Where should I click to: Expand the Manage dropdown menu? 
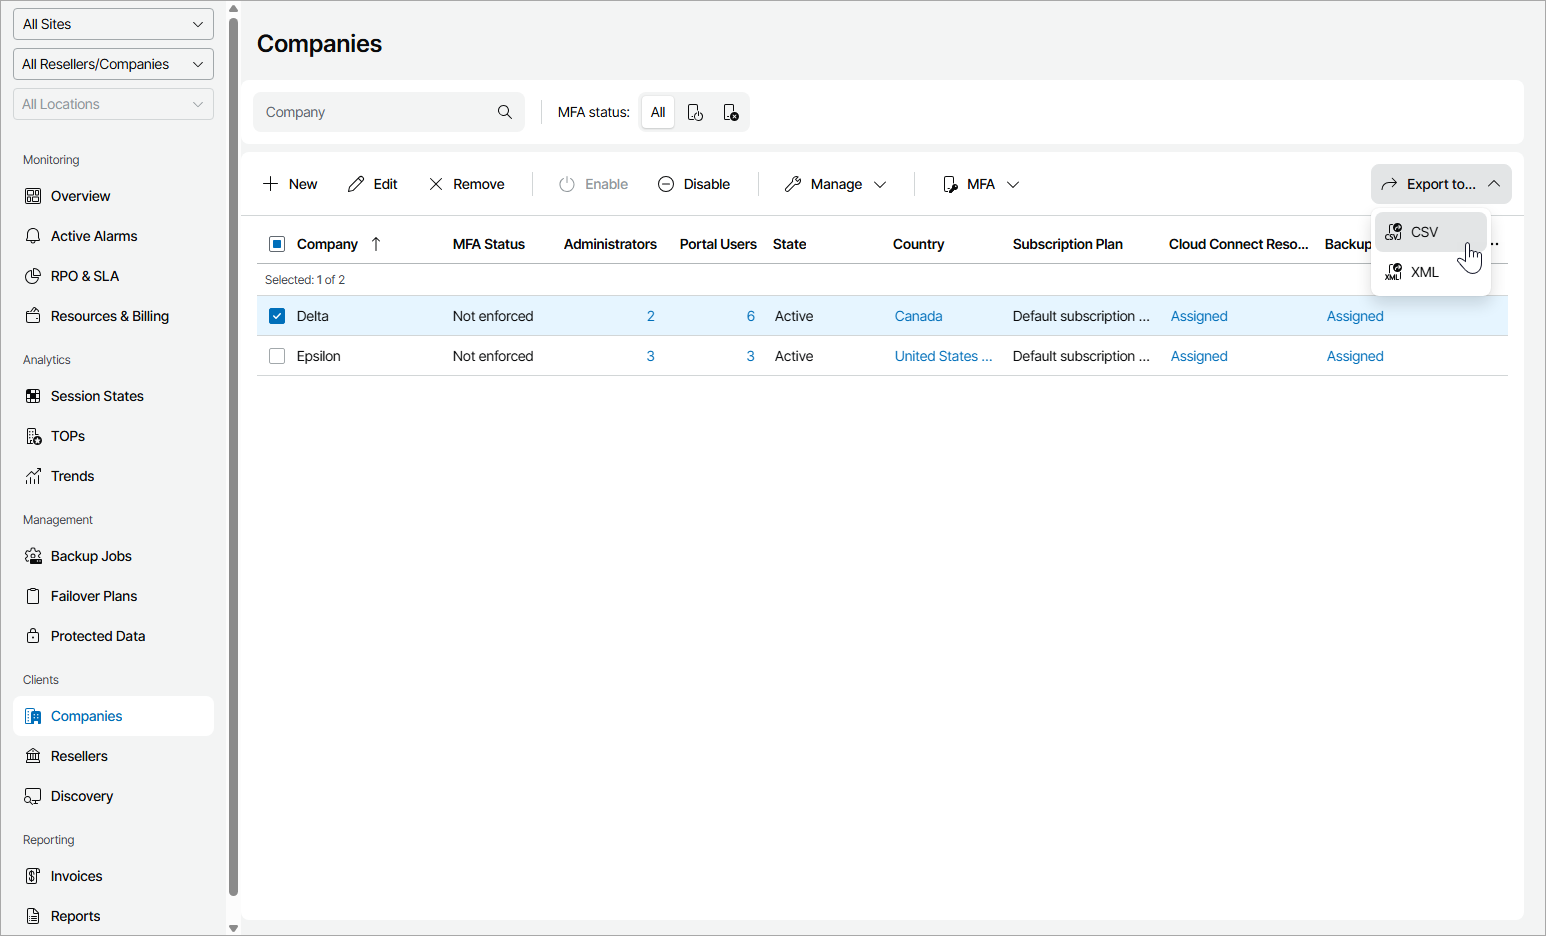click(836, 184)
